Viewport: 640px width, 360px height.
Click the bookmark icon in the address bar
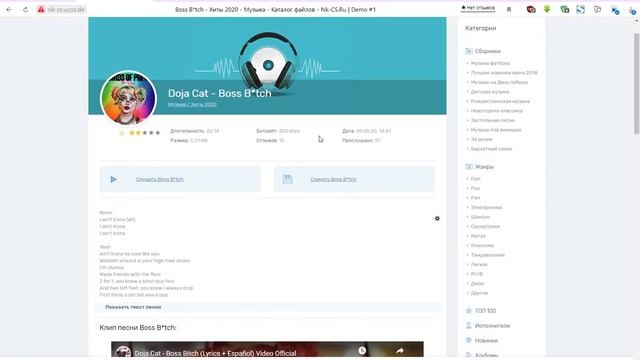pyautogui.click(x=509, y=9)
